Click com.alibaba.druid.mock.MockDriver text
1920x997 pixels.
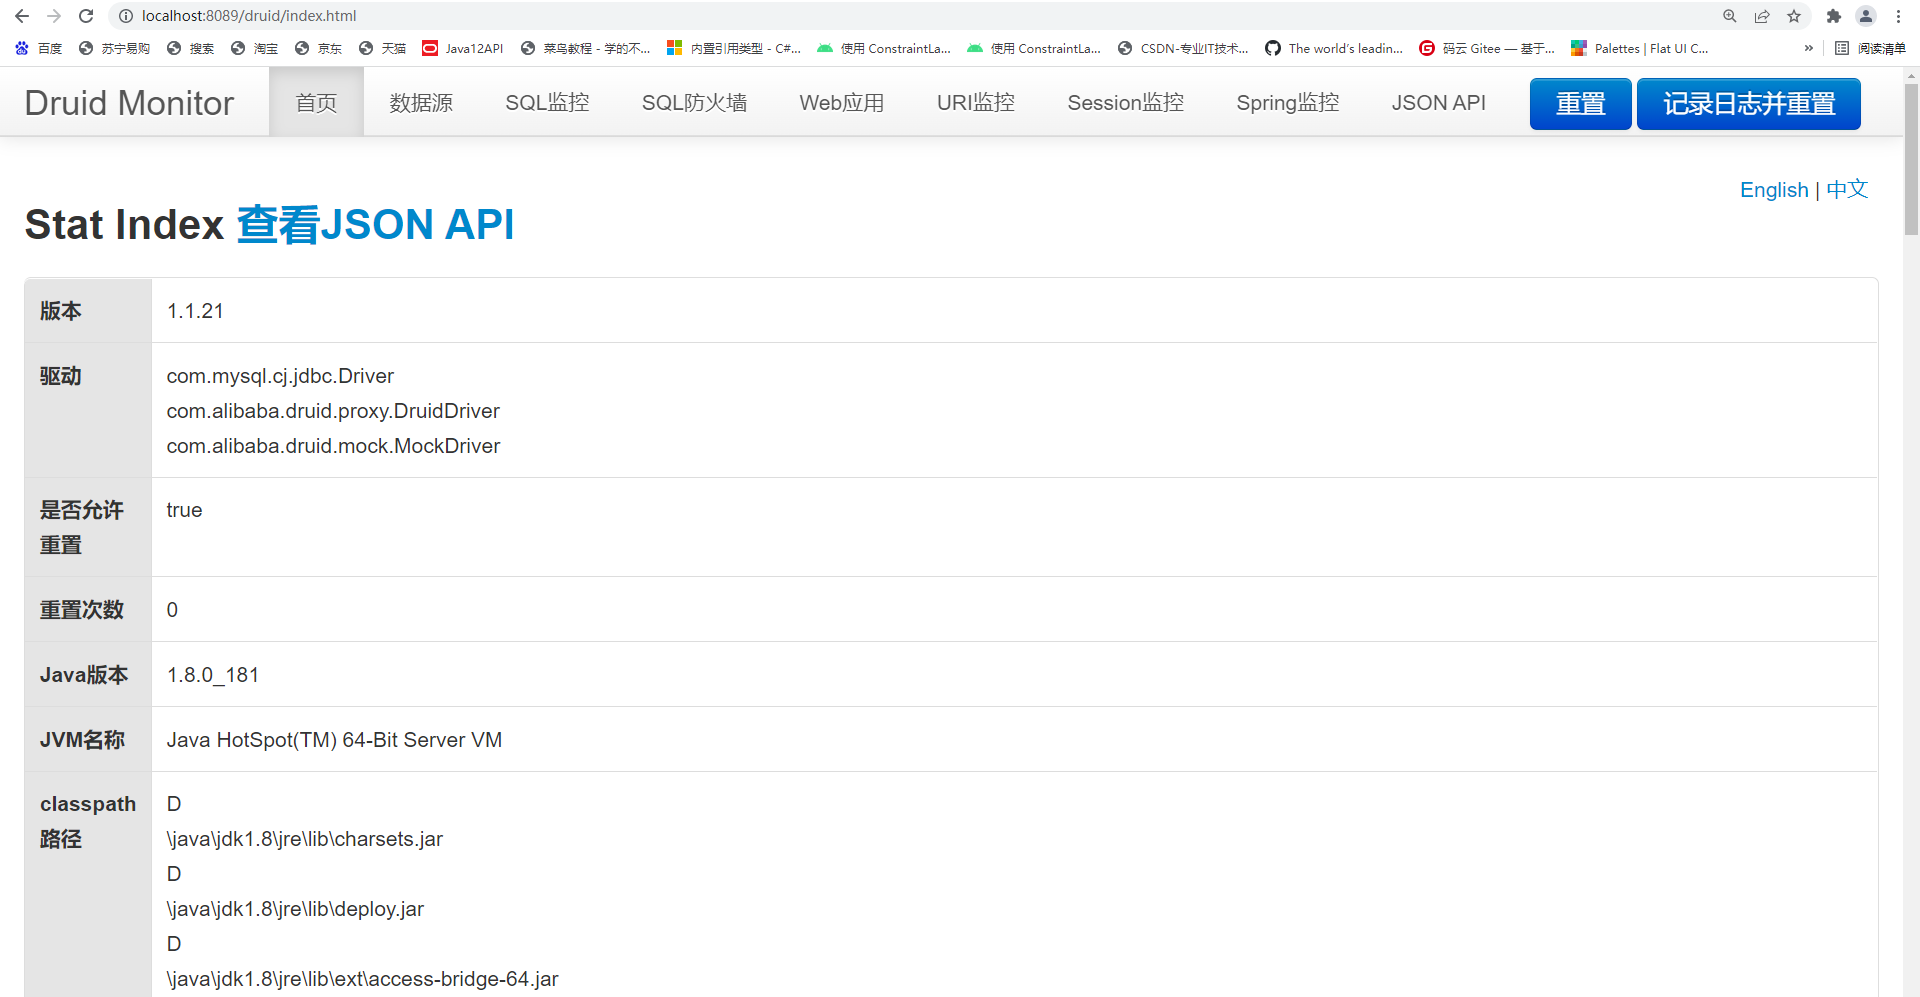point(333,446)
